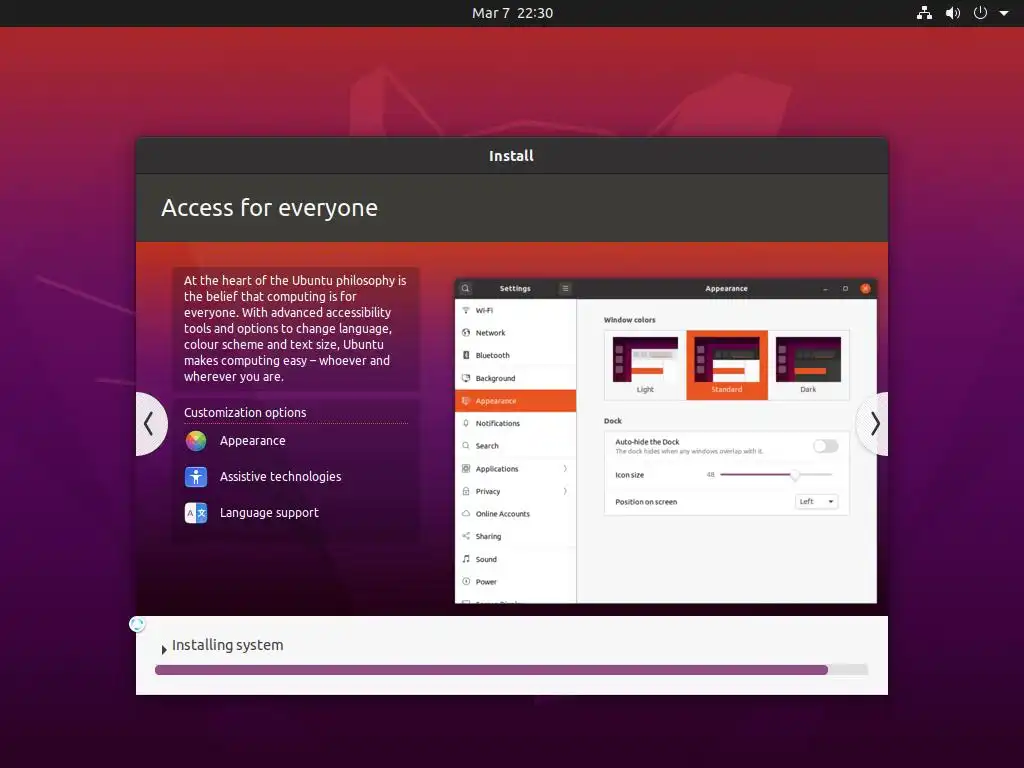Expand the system menu arrow in top bar
This screenshot has height=768, width=1024.
point(1004,13)
